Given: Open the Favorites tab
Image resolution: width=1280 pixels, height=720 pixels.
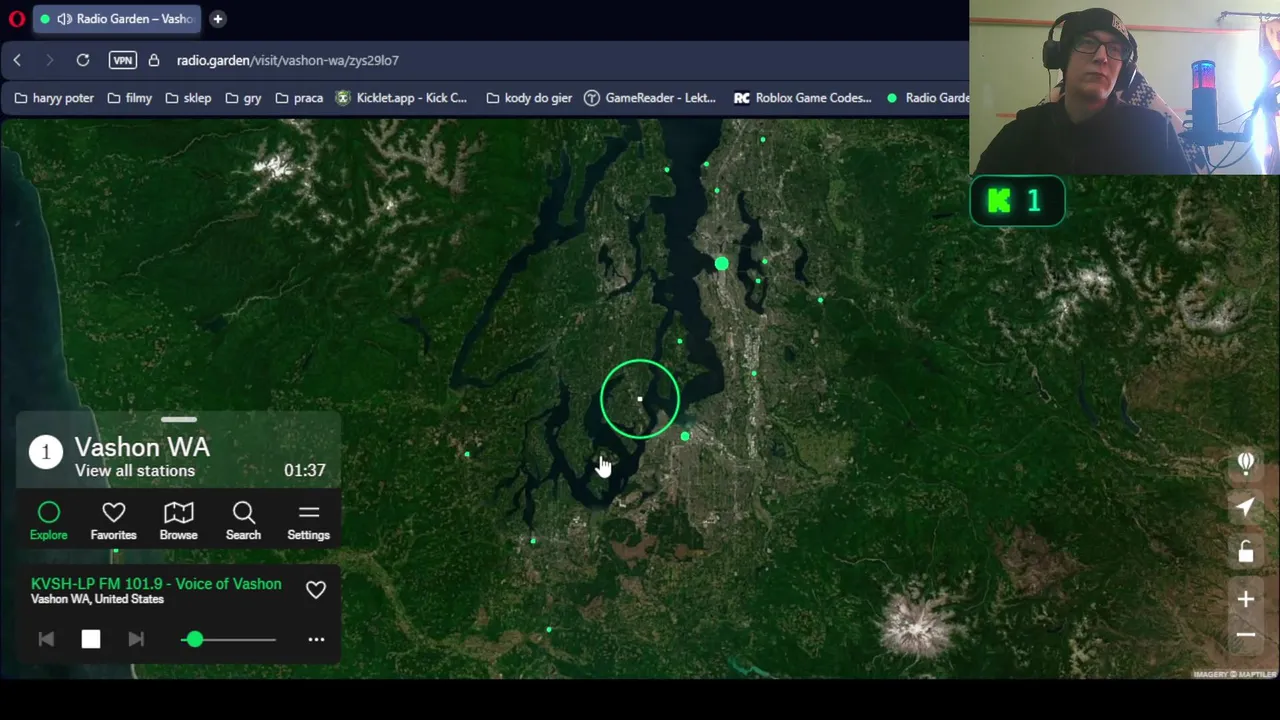Looking at the screenshot, I should [113, 521].
